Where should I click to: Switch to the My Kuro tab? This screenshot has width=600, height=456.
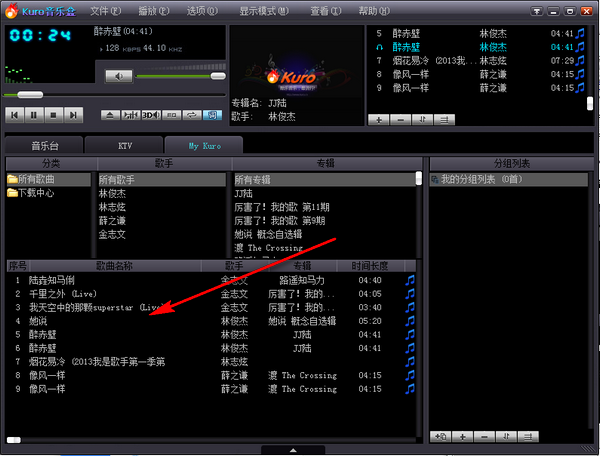coord(204,146)
